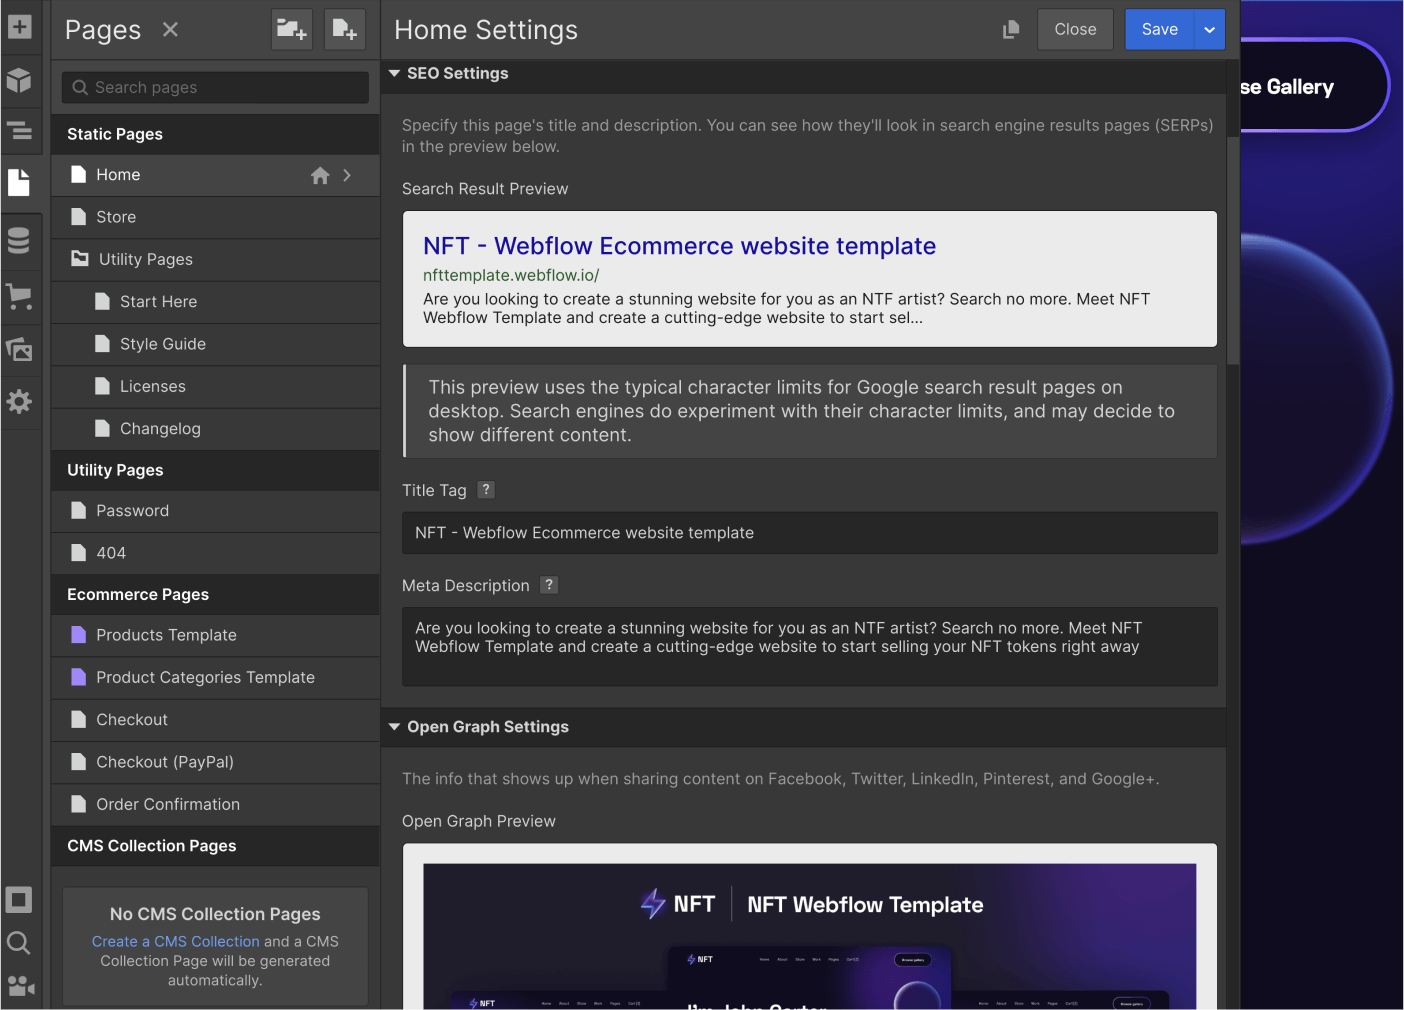This screenshot has height=1010, width=1404.
Task: Click the Save button
Action: (1159, 29)
